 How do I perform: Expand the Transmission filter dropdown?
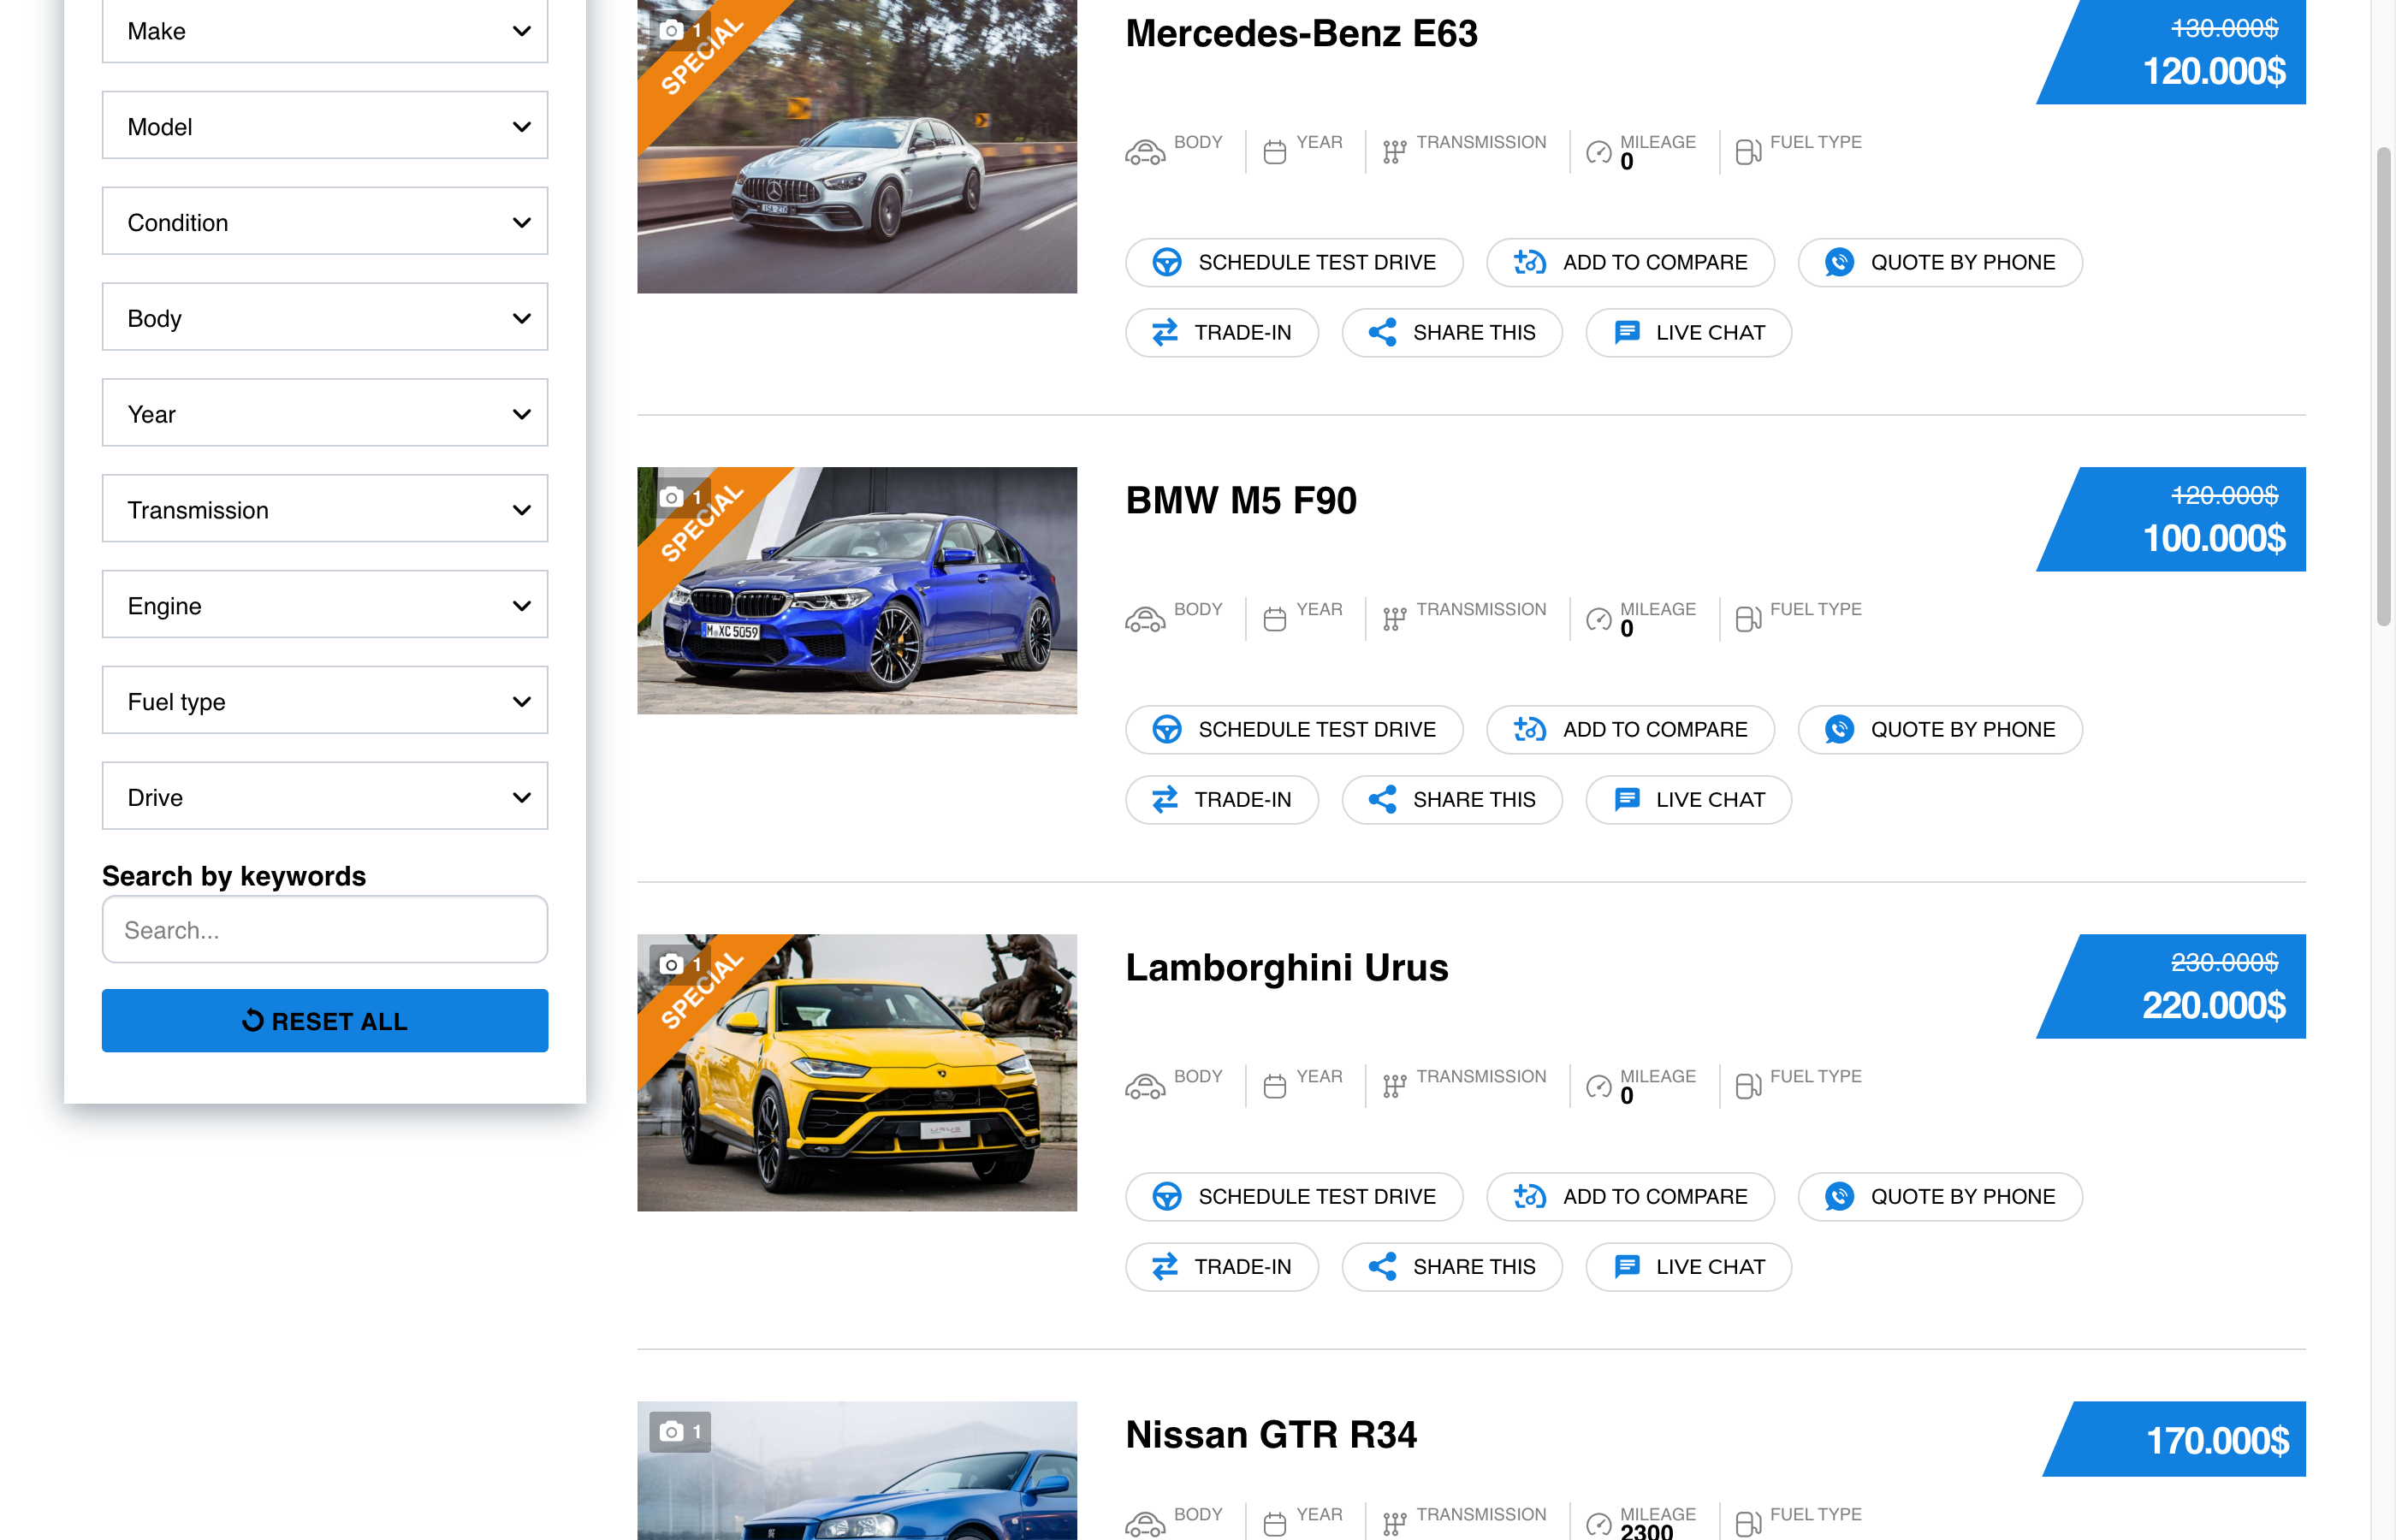324,509
